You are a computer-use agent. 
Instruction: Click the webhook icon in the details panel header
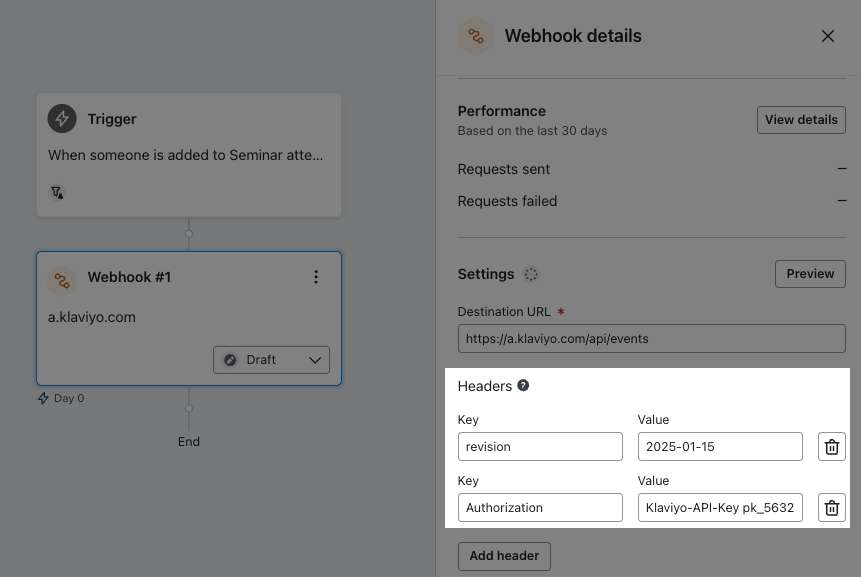pos(476,35)
